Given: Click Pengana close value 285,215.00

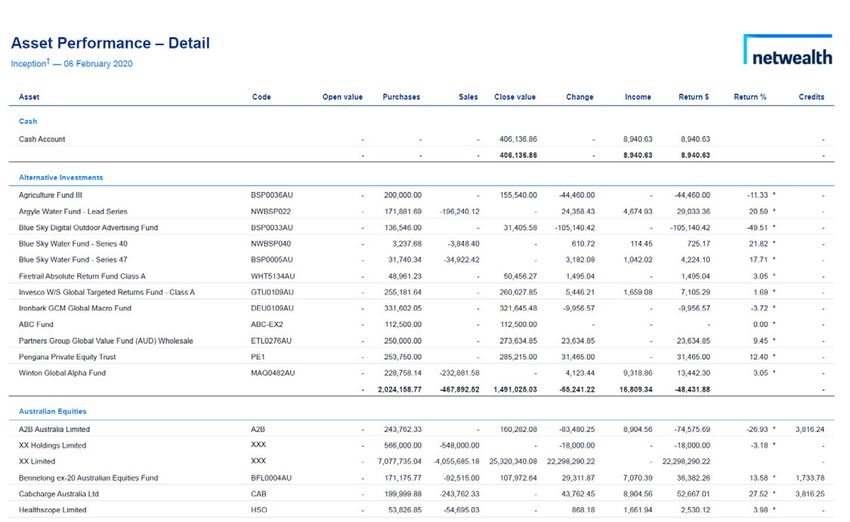Looking at the screenshot, I should coord(518,357).
